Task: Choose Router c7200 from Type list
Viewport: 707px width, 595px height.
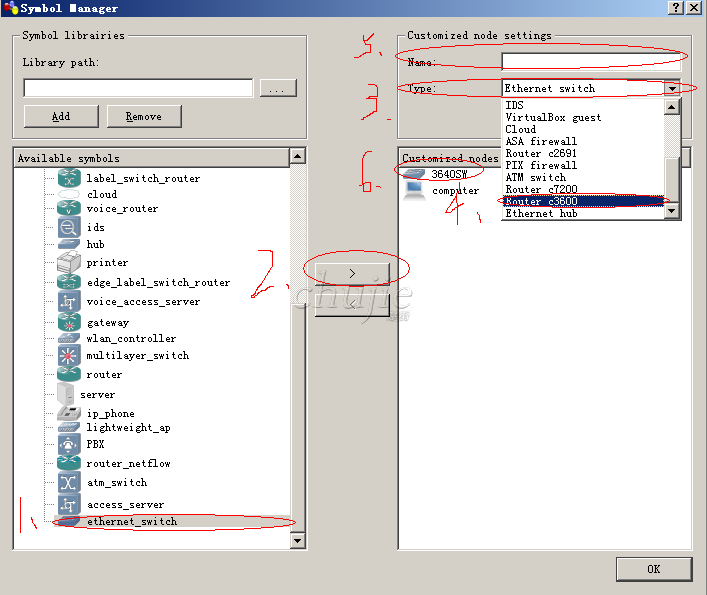Action: [x=583, y=189]
